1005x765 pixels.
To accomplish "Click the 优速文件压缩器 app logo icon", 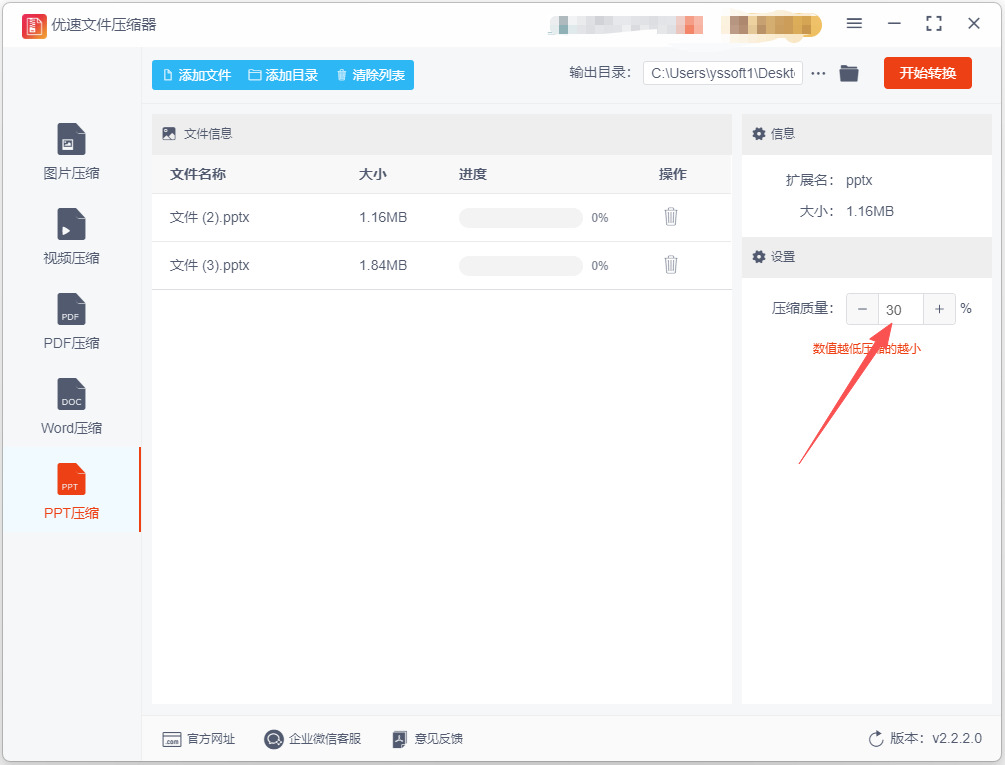I will point(34,26).
